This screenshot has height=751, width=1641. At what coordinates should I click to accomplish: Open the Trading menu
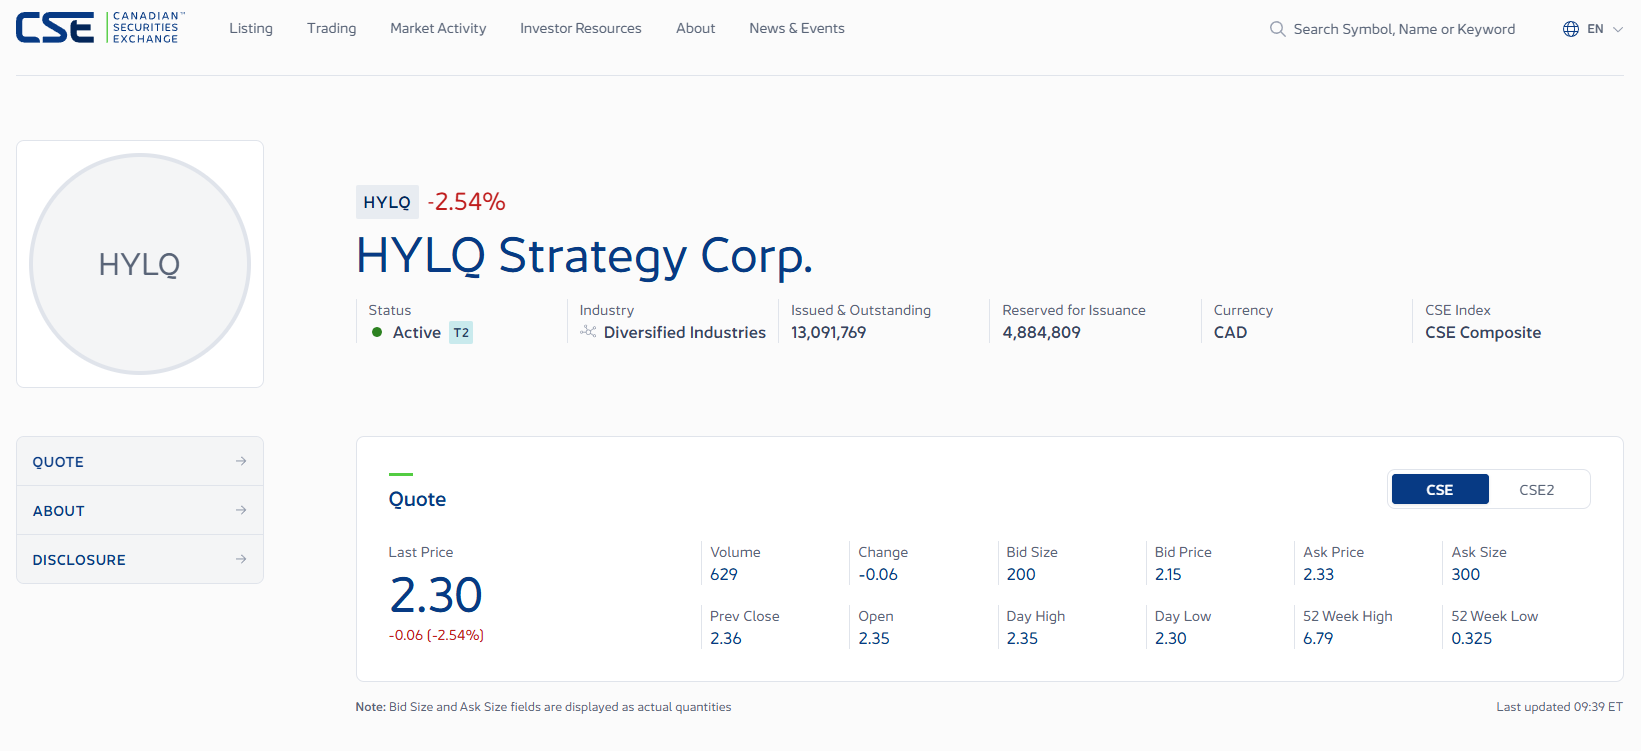coord(332,28)
